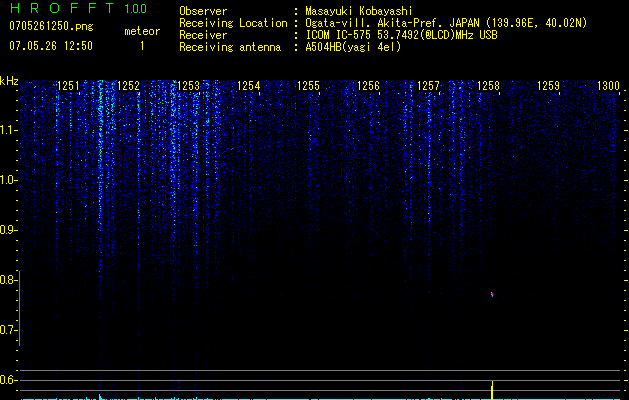Click the Observer label

[203, 11]
